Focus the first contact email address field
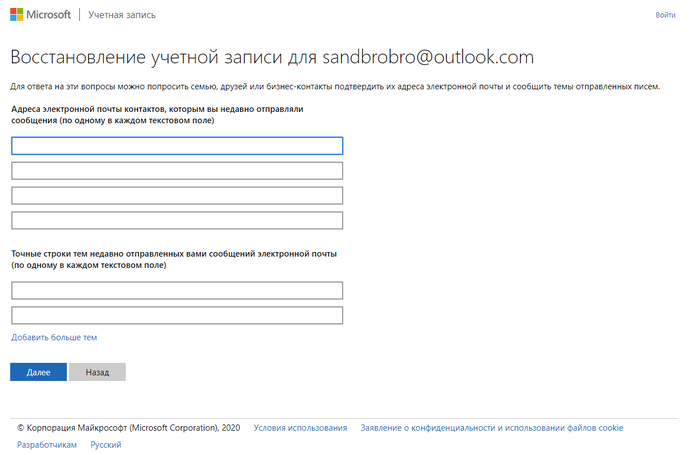This screenshot has height=455, width=700. 177,146
